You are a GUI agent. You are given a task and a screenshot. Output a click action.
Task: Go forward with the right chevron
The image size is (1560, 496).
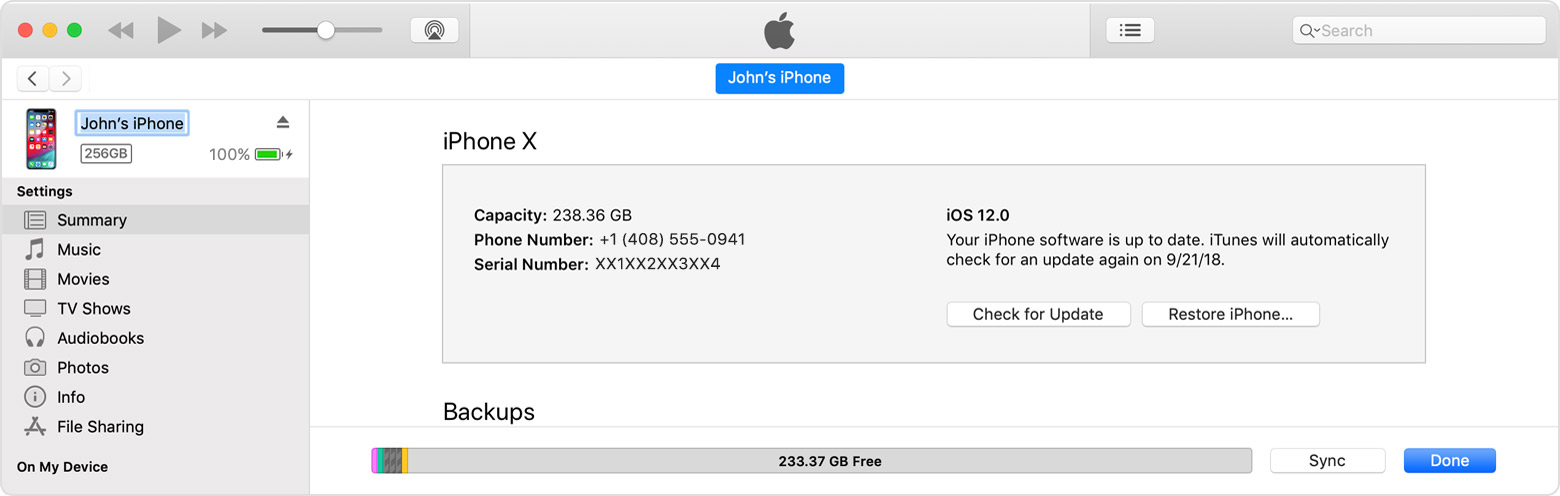[65, 79]
